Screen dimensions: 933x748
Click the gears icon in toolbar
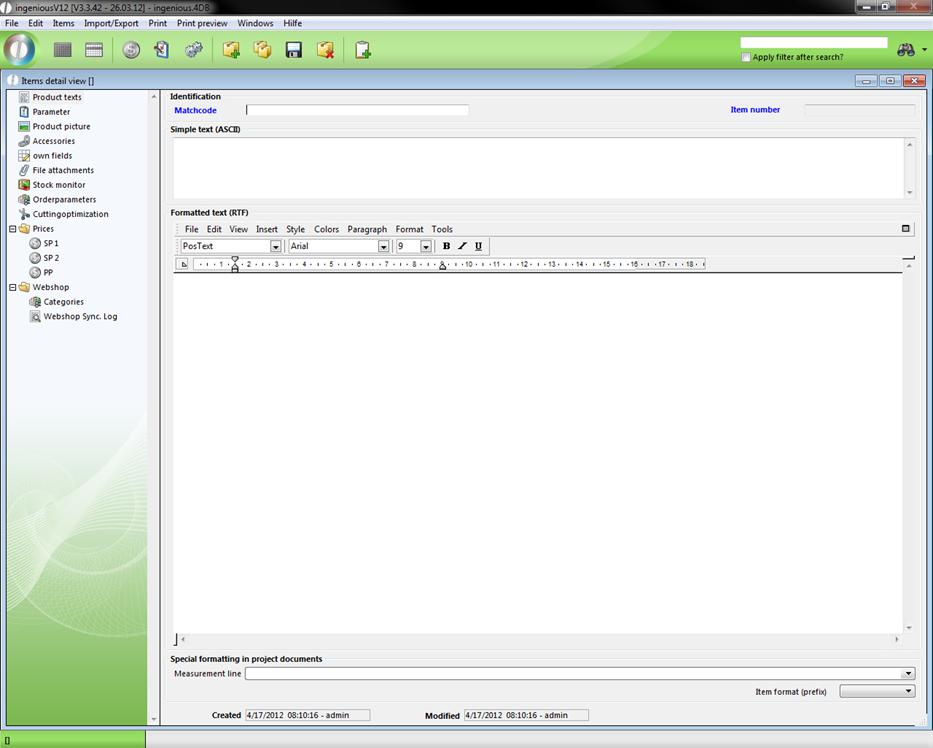(x=194, y=50)
